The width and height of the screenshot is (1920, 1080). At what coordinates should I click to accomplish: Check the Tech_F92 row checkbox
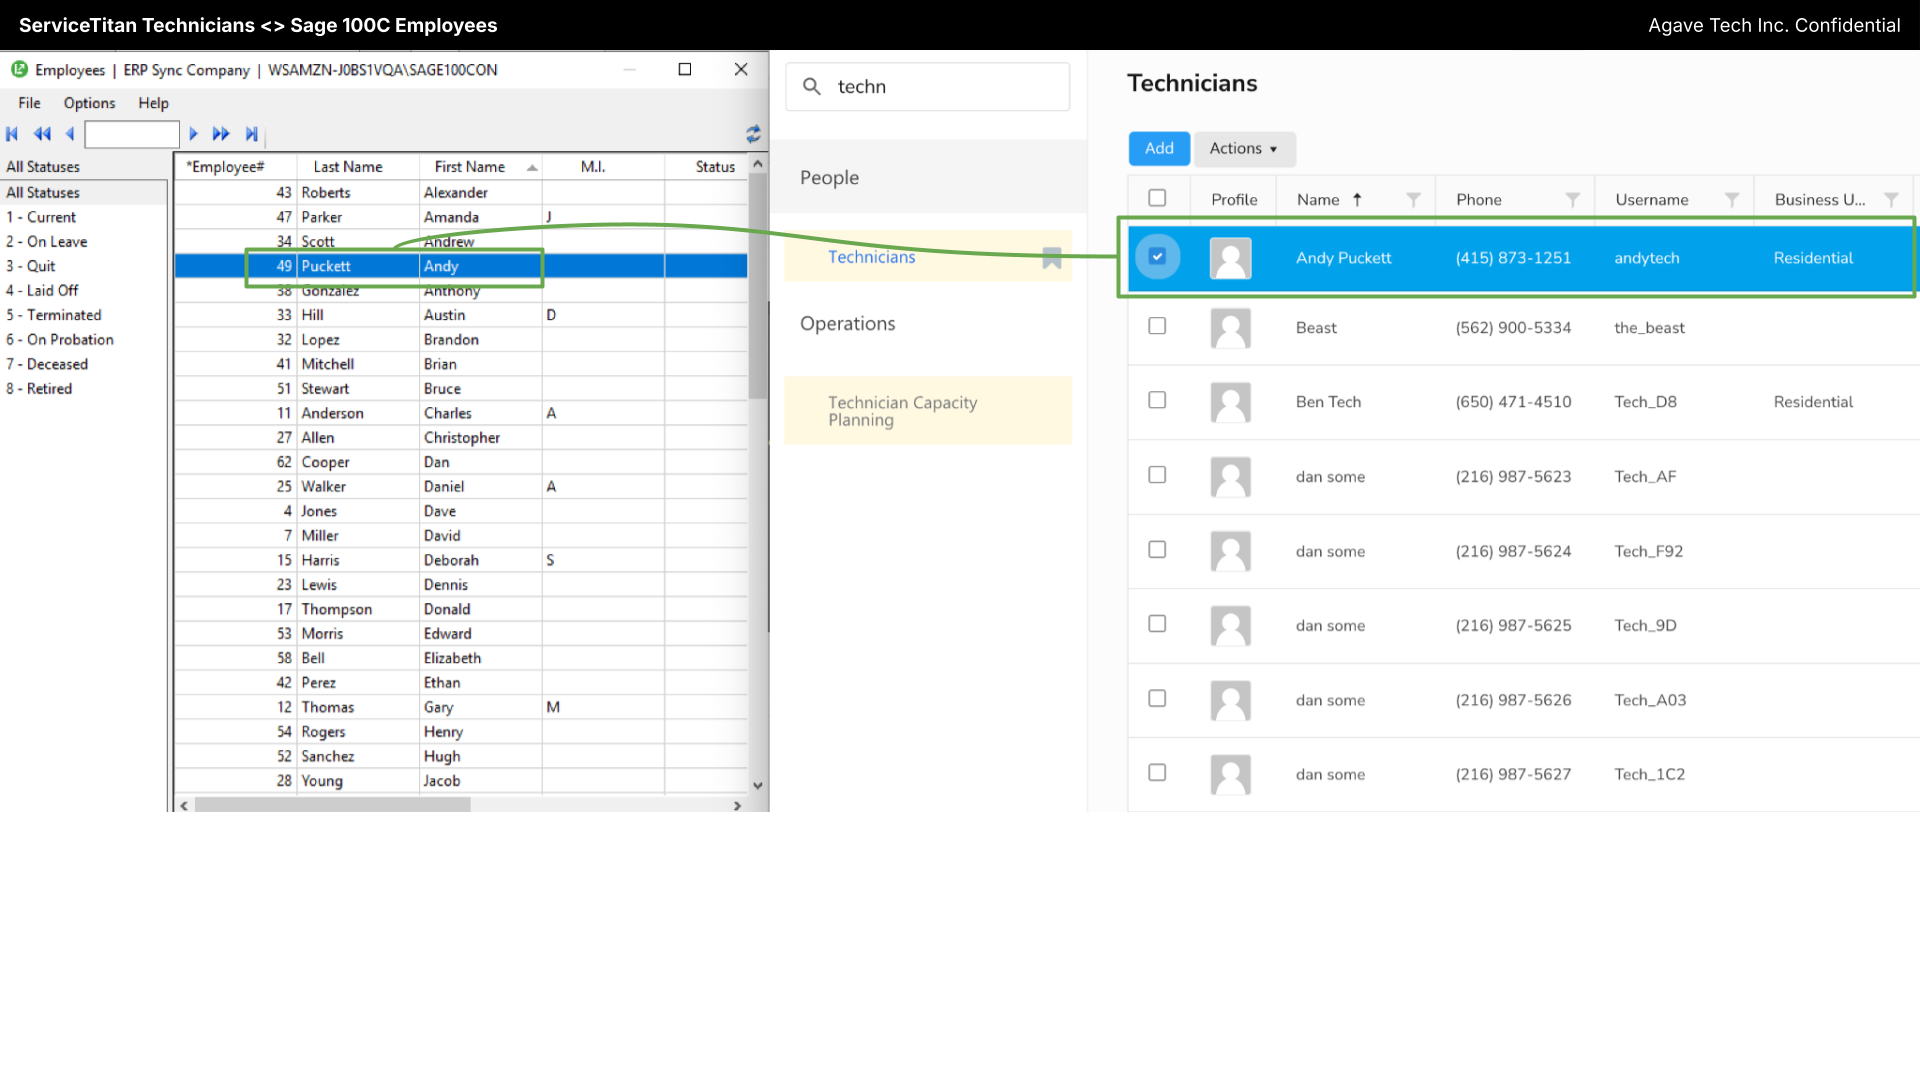coord(1157,549)
